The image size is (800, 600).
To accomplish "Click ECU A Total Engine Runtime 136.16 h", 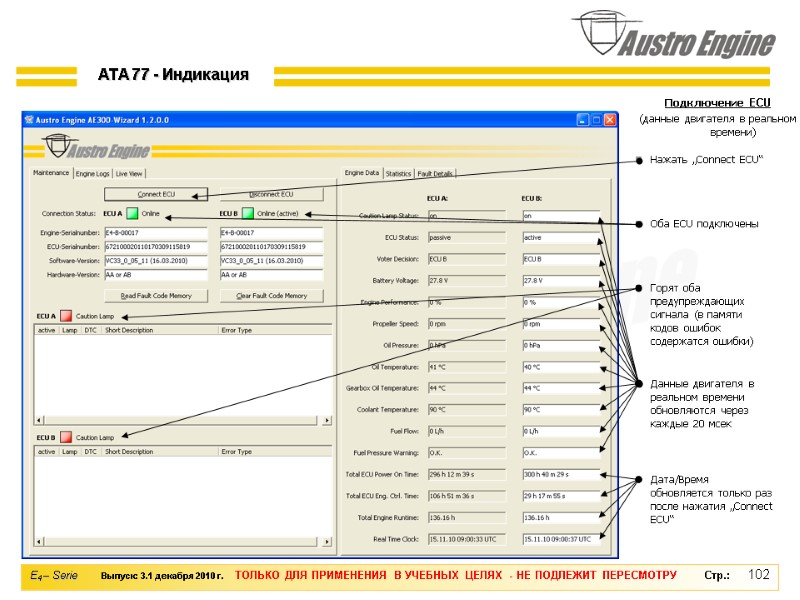I will (466, 517).
